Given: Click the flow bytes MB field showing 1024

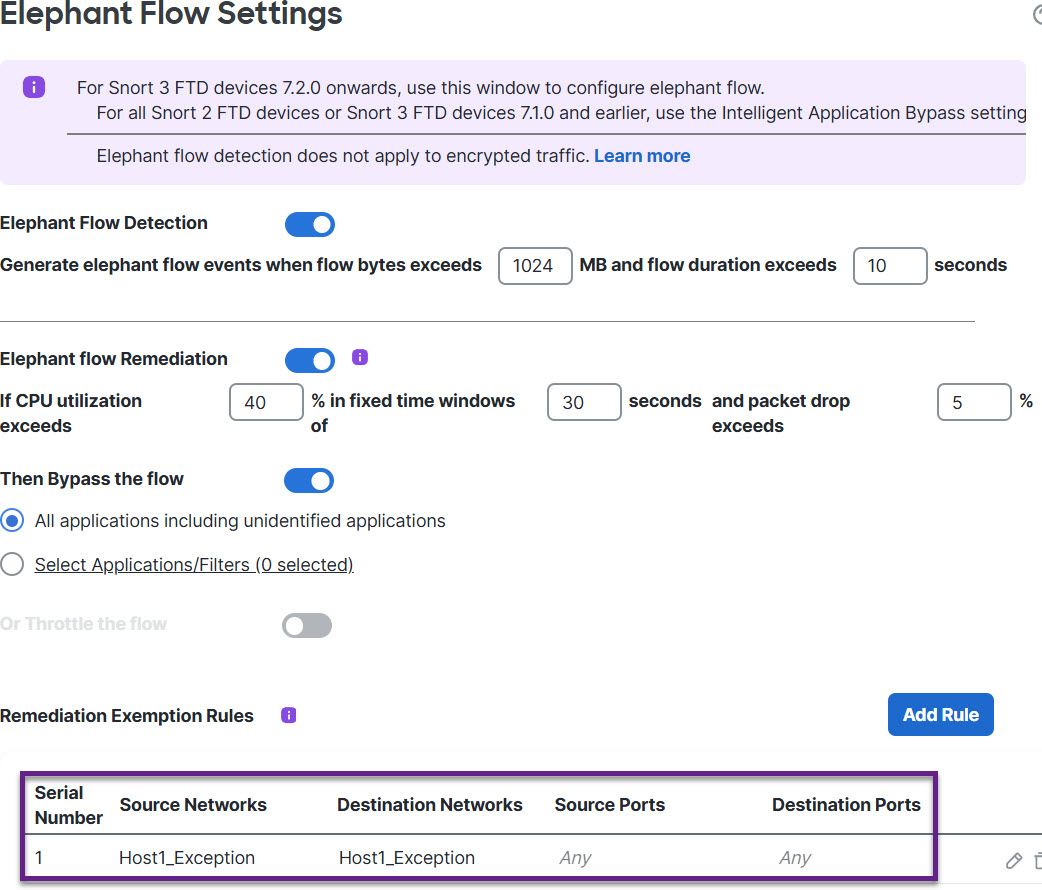Looking at the screenshot, I should tap(535, 266).
